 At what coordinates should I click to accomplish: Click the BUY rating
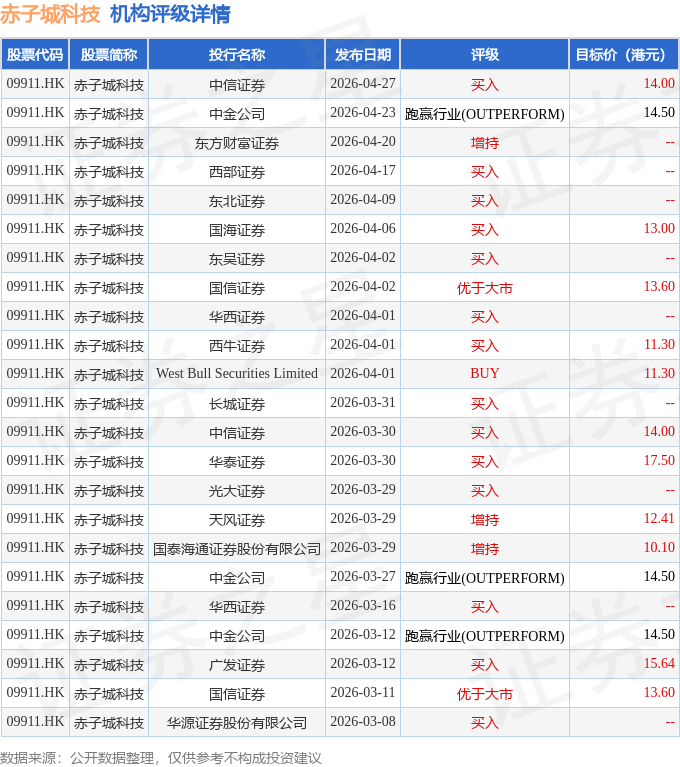tap(485, 373)
